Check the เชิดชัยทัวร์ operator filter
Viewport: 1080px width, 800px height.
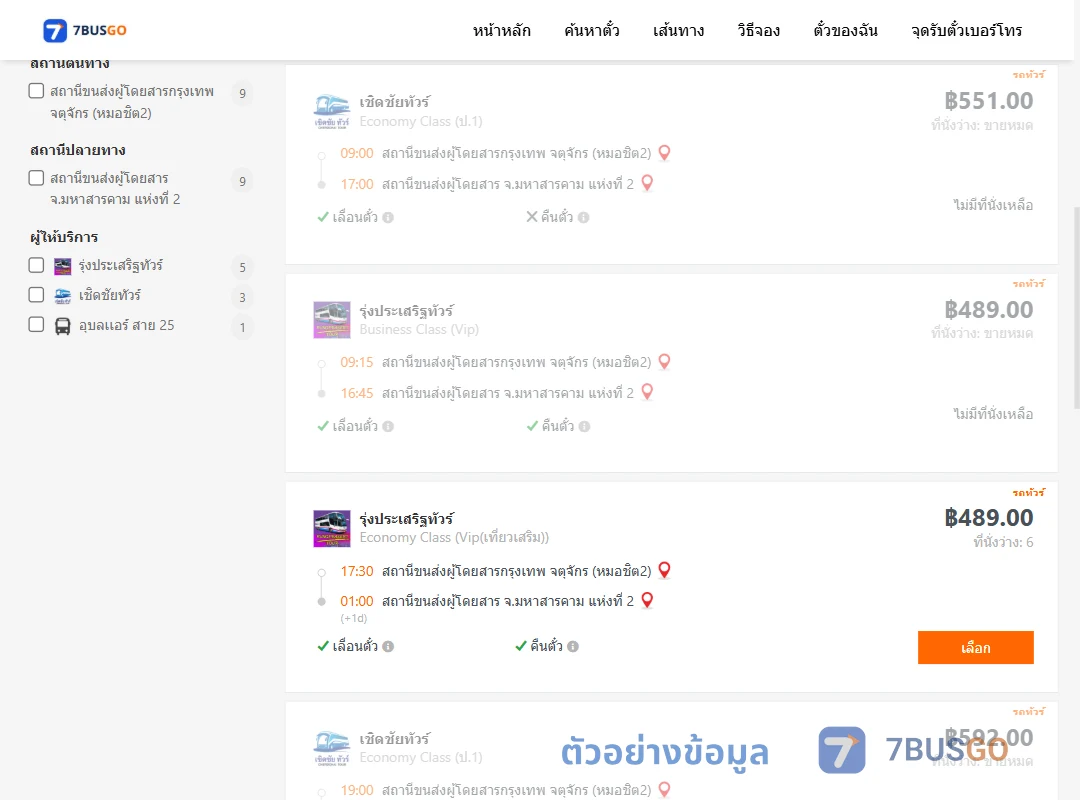coord(37,295)
